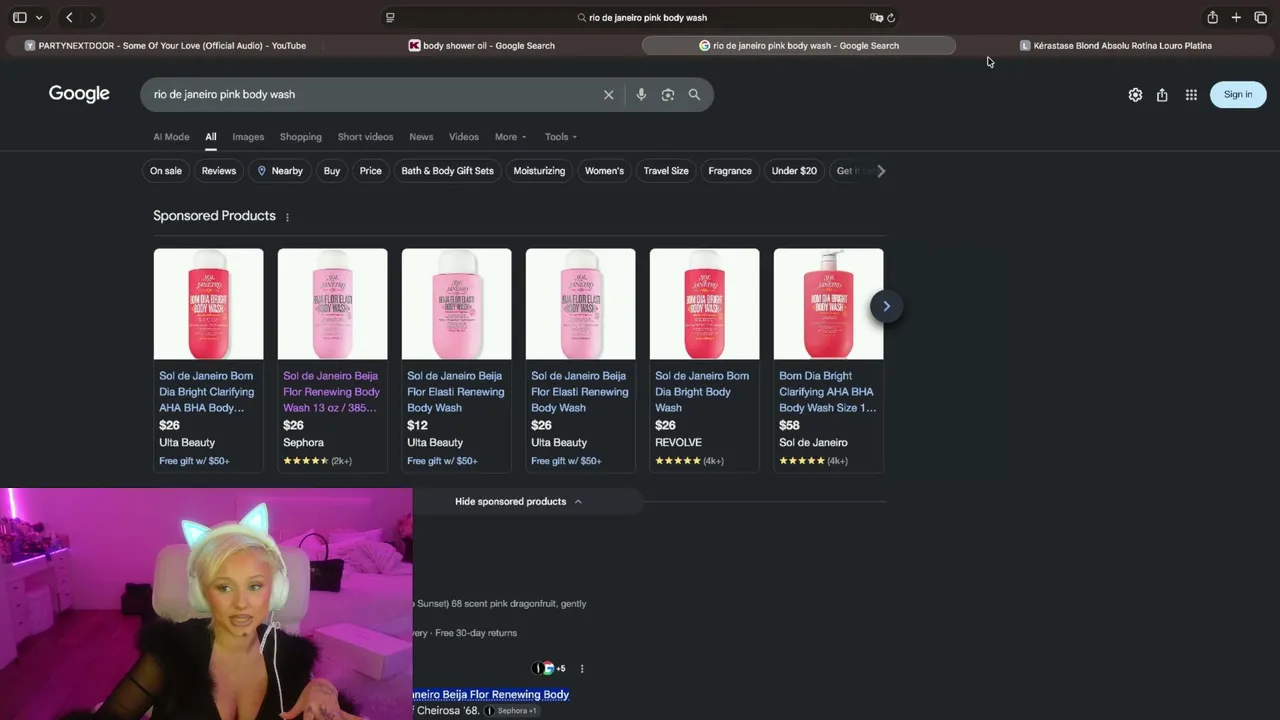Click the Sephora +1 source chip
The image size is (1280, 720).
512,711
